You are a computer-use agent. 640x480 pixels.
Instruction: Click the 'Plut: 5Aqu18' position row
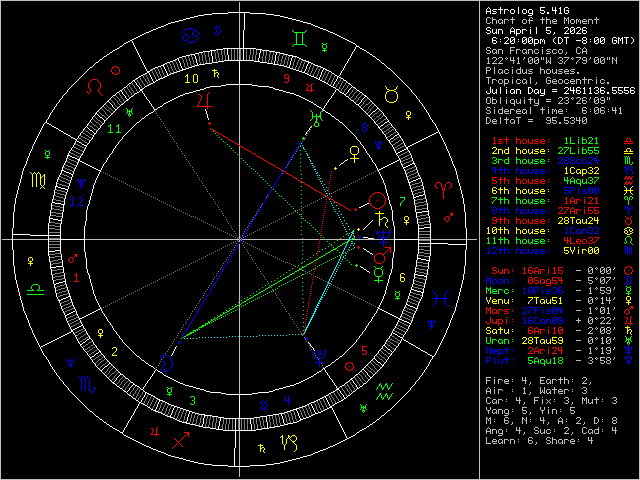pyautogui.click(x=560, y=361)
